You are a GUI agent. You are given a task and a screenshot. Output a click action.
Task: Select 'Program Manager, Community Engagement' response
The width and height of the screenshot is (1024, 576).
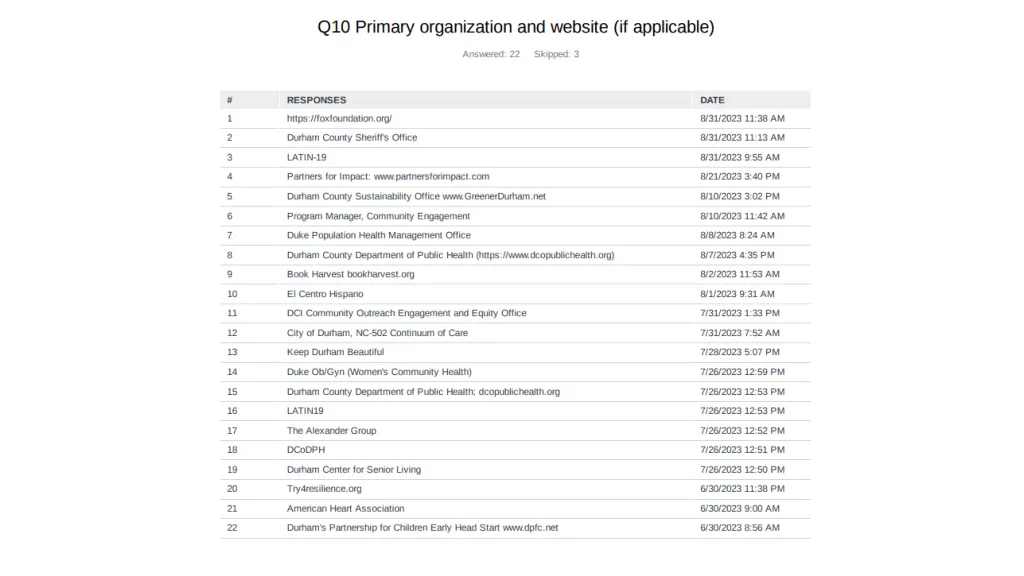378,216
